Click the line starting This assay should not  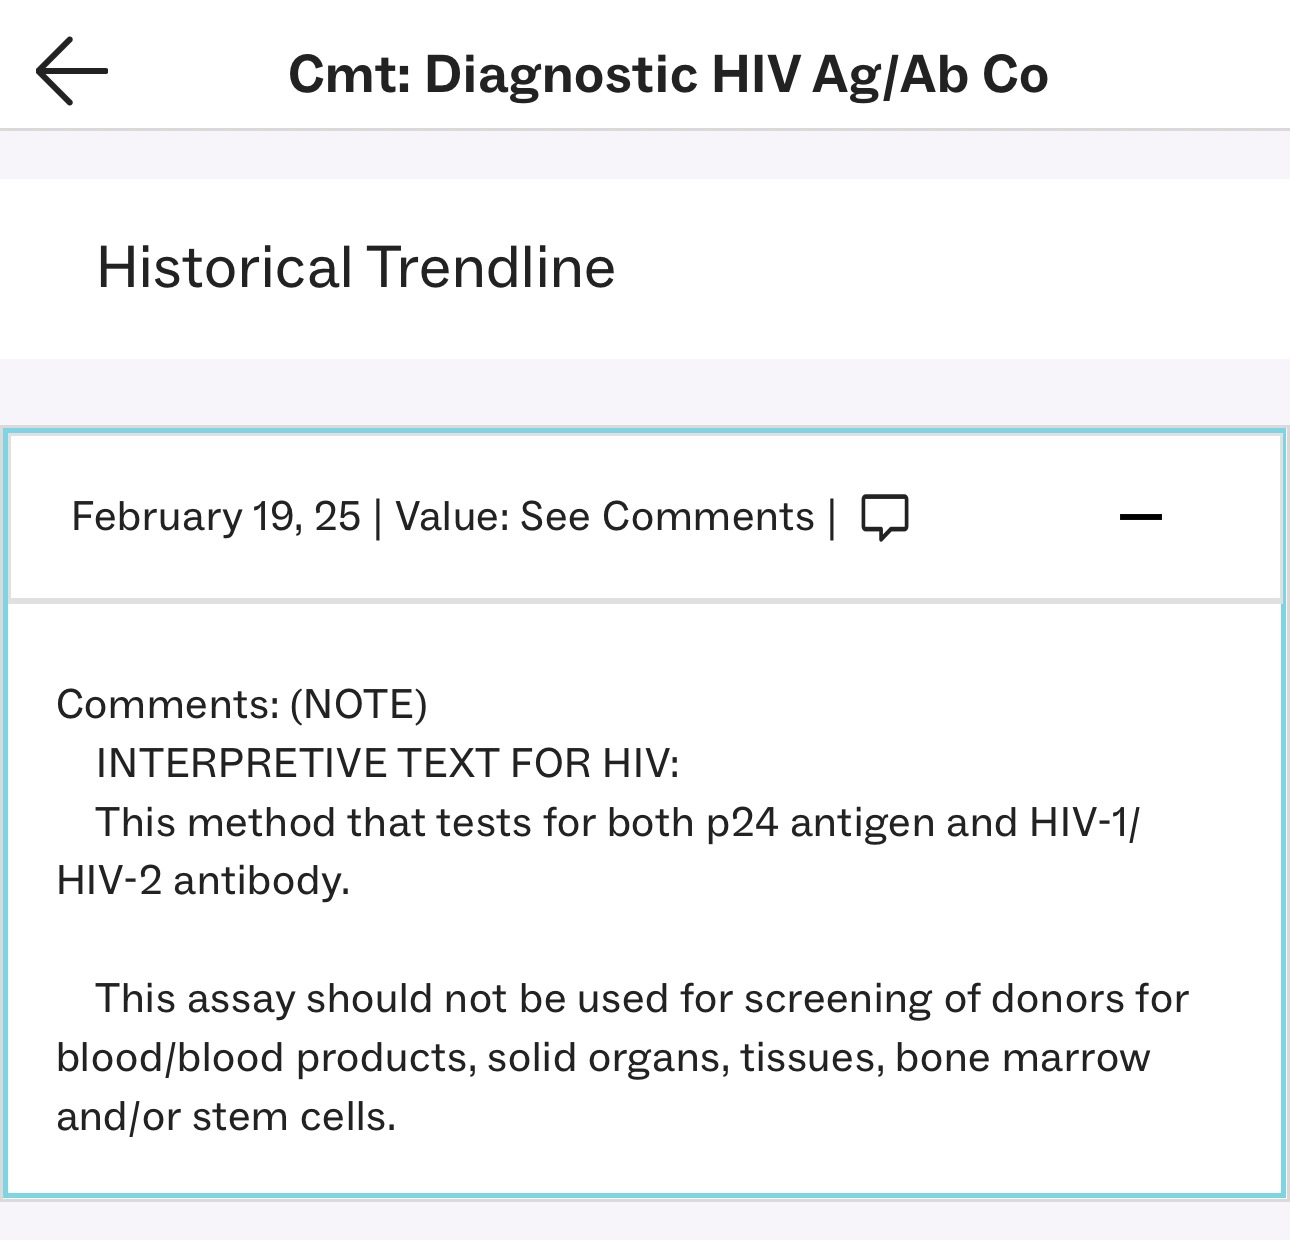tap(641, 999)
